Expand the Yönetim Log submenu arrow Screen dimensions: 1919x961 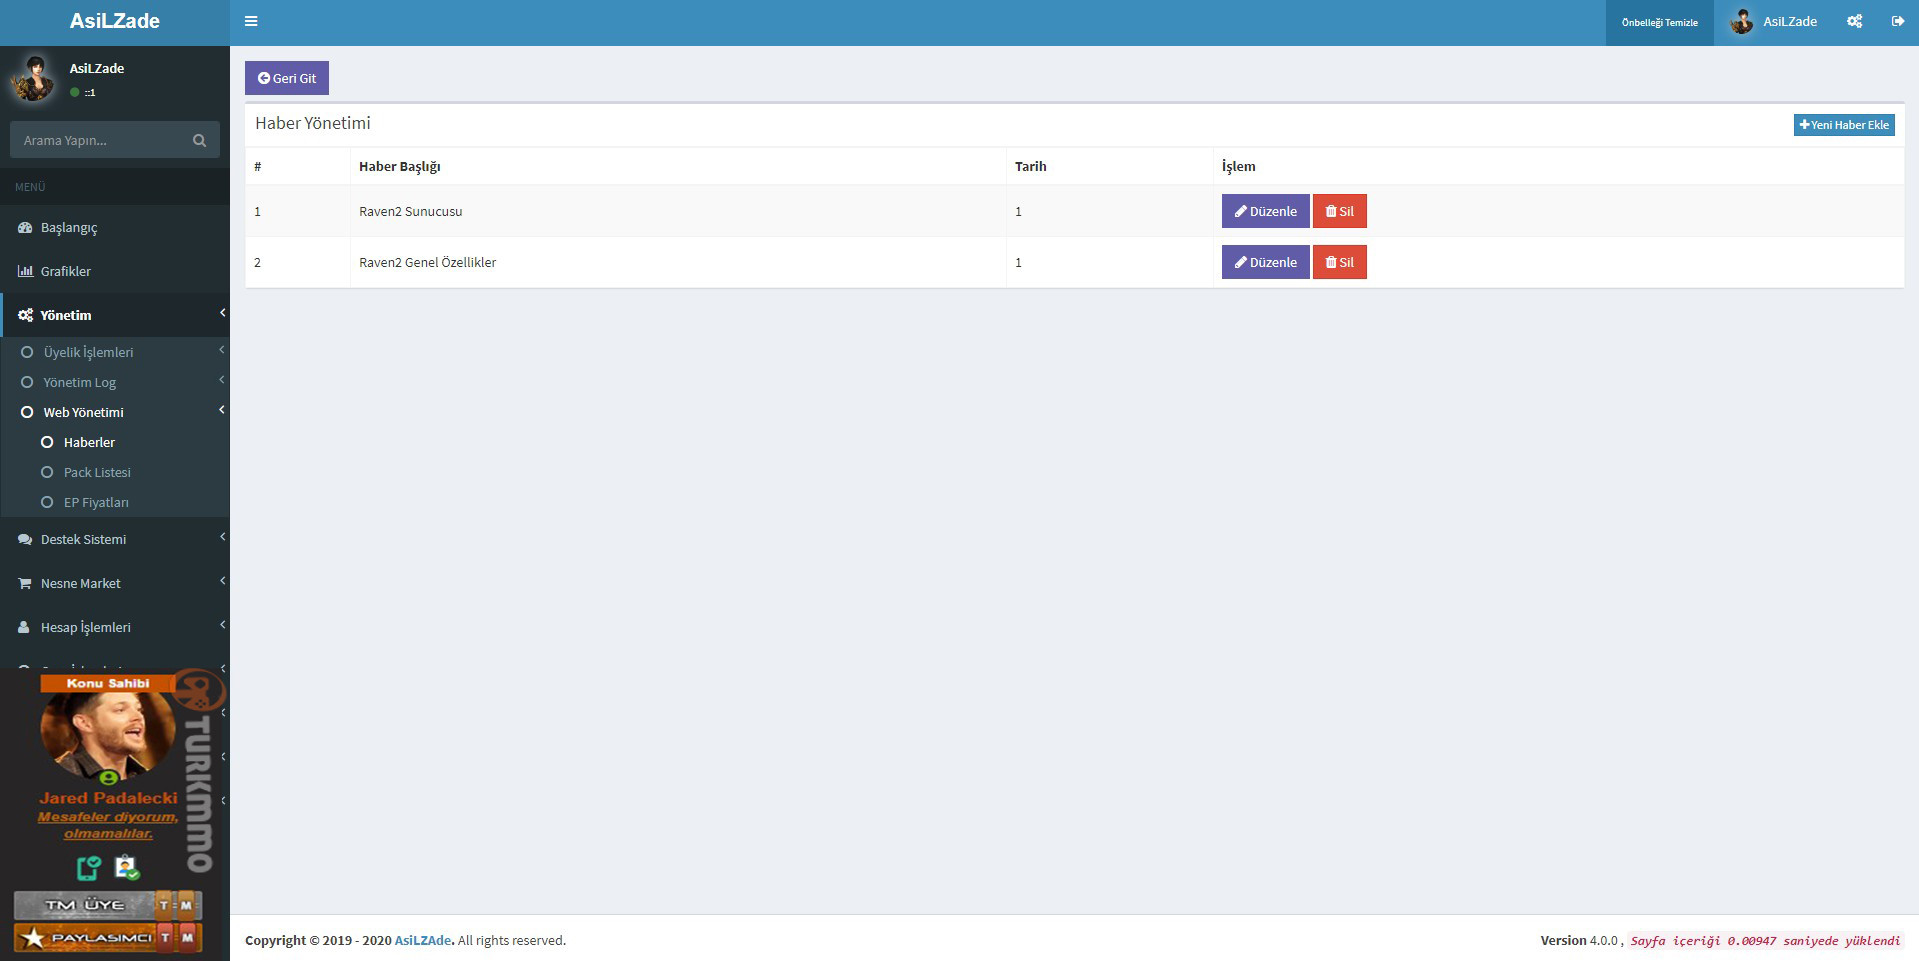222,380
